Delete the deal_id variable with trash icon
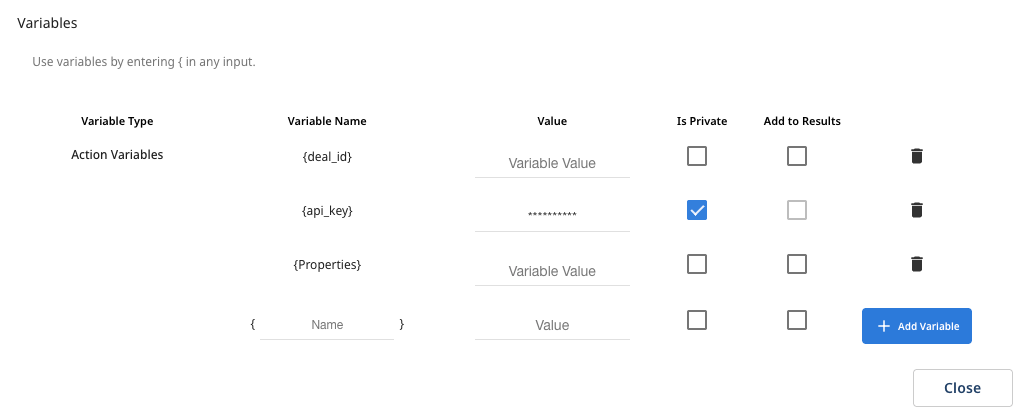The image size is (1019, 411). click(916, 156)
